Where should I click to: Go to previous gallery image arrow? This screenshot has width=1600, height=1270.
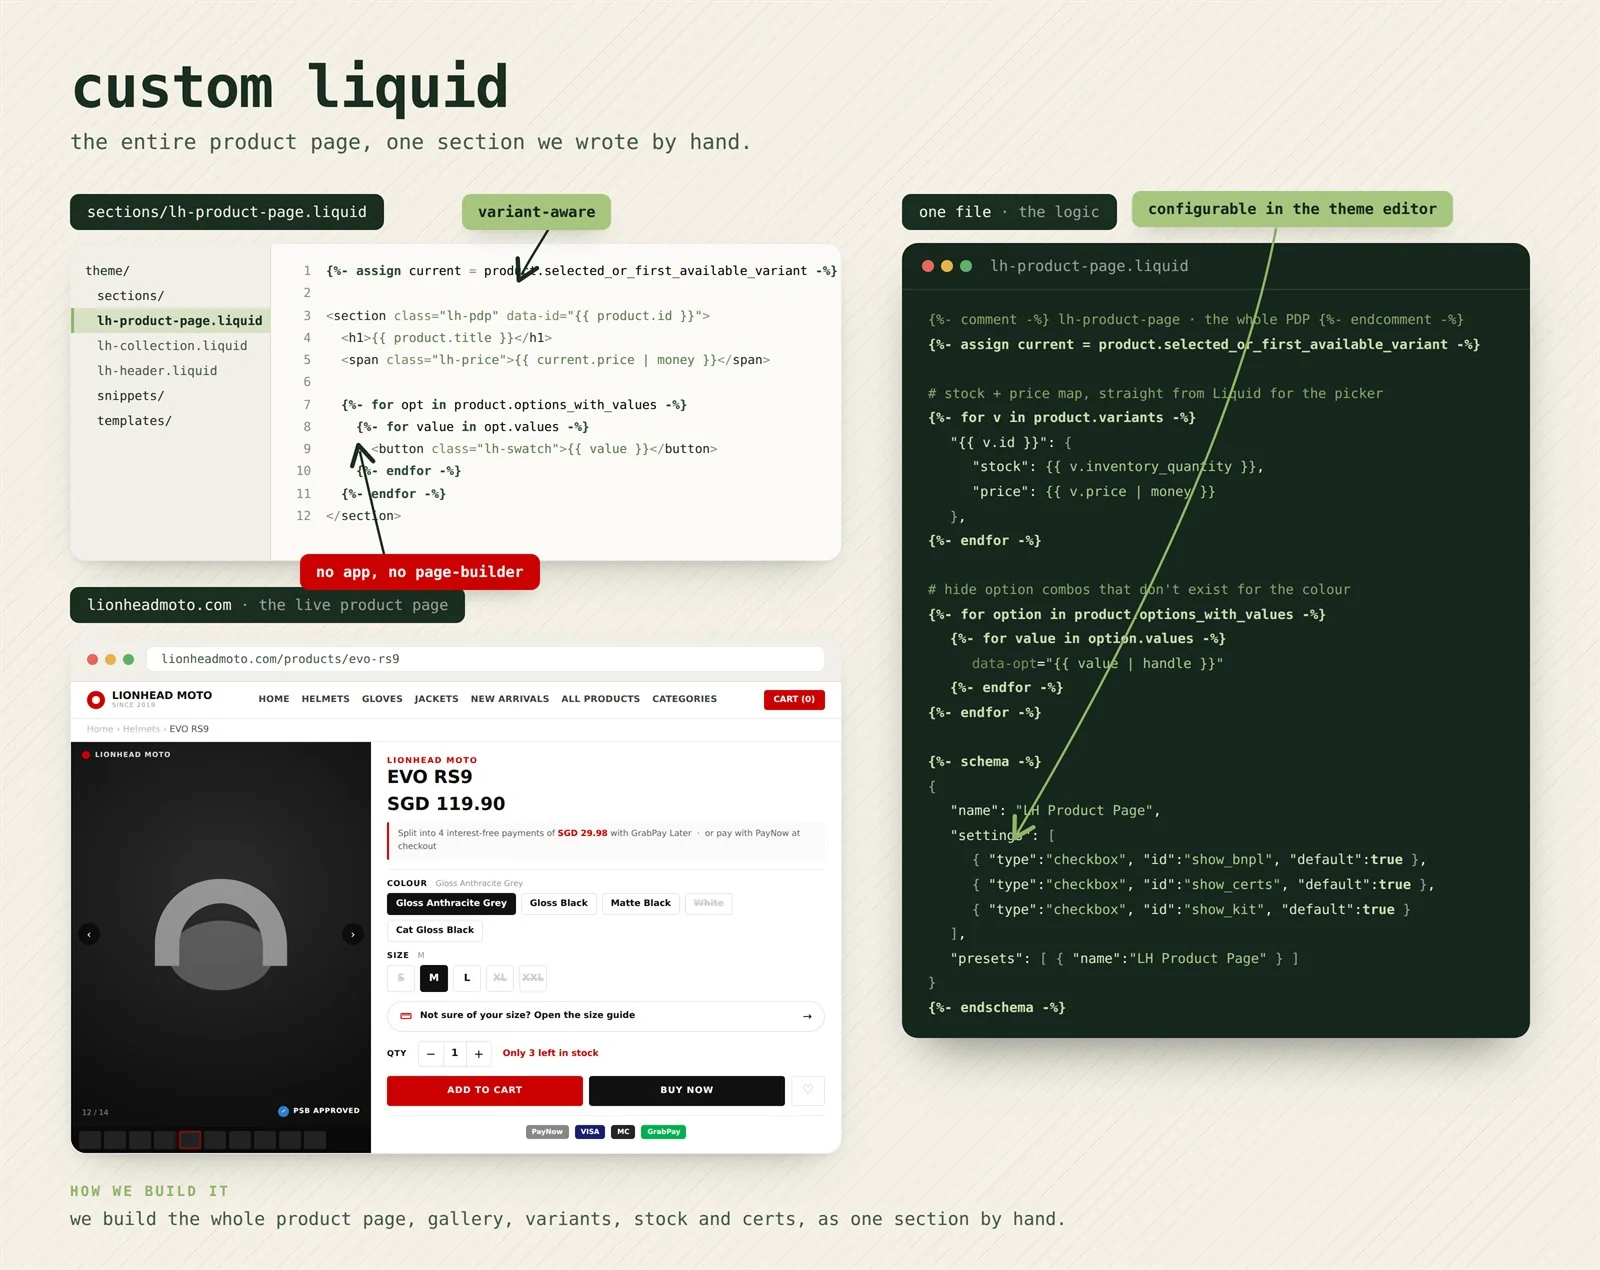point(89,934)
